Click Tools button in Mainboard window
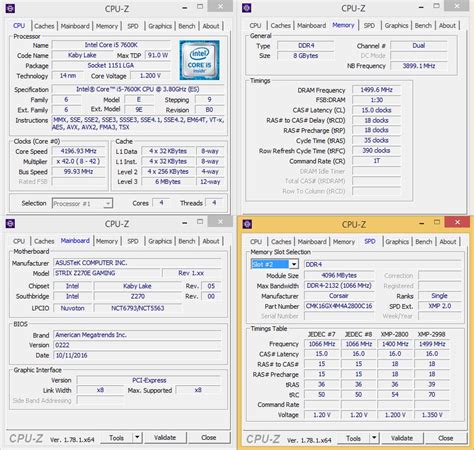 pos(116,438)
